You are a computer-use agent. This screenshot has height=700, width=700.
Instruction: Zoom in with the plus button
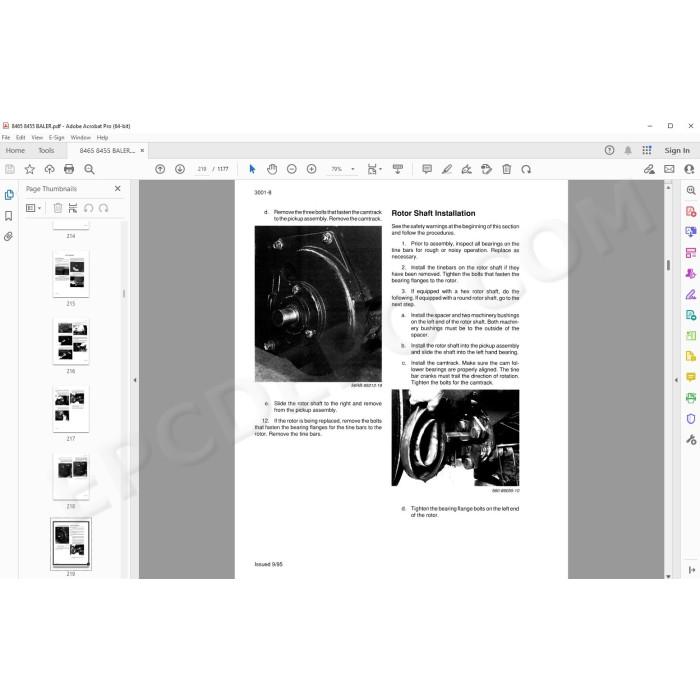312,169
